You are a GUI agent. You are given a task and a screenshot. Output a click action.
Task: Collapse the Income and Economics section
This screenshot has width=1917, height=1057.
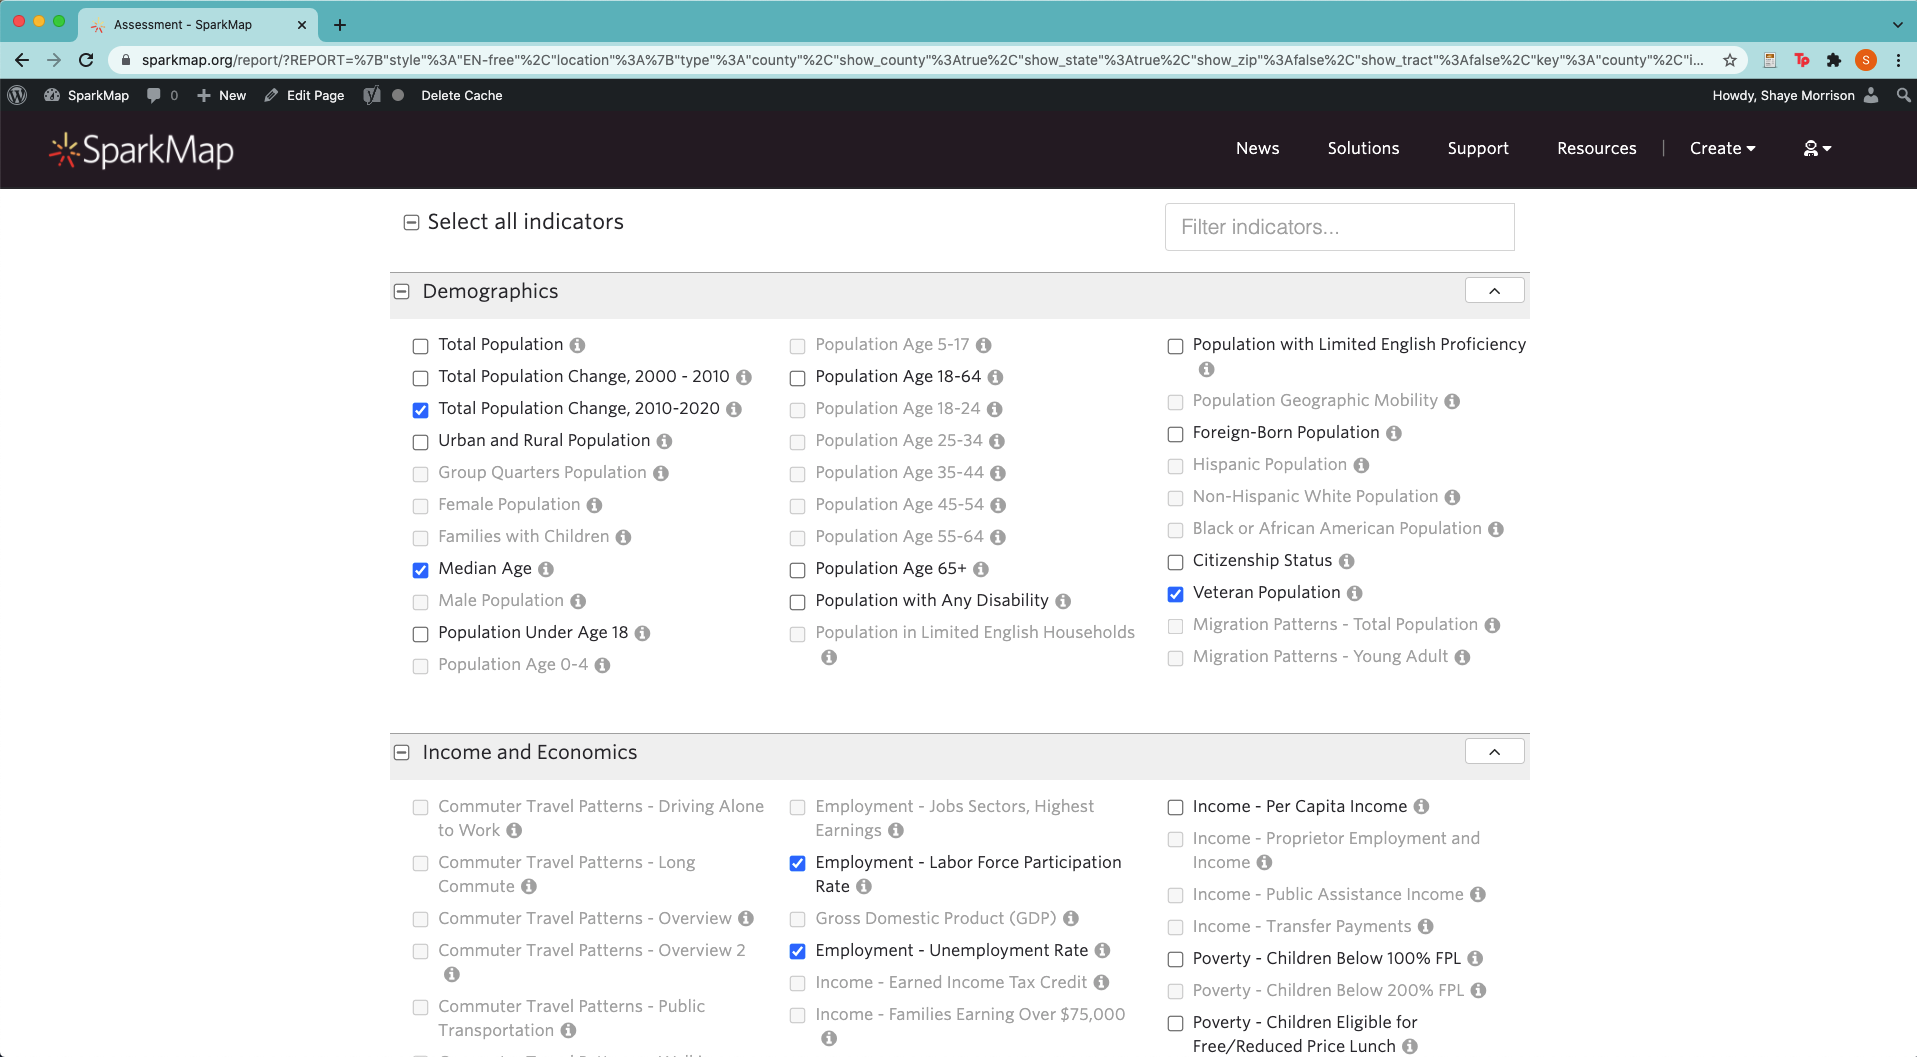(1494, 752)
